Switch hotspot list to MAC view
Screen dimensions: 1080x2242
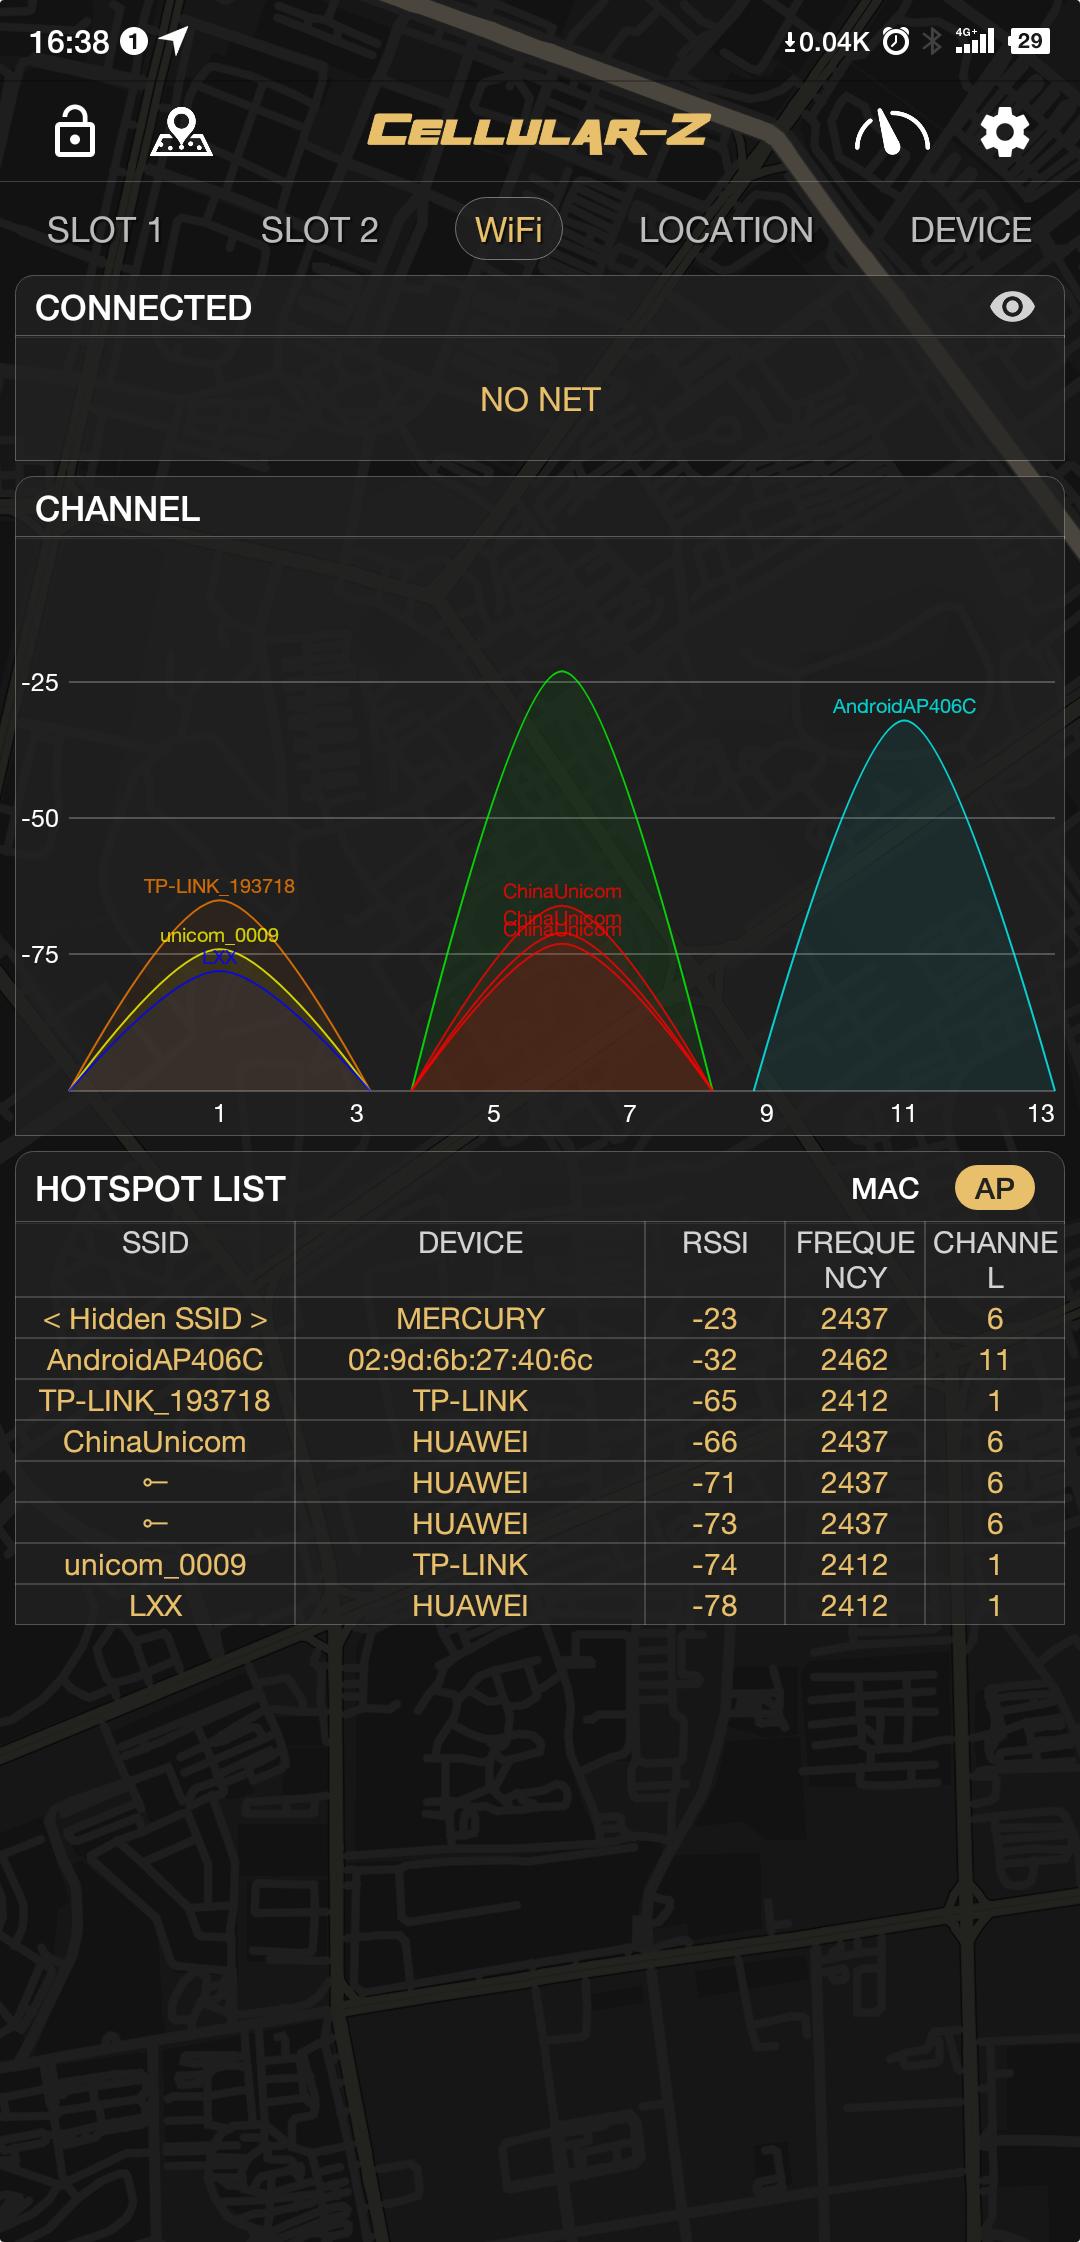point(885,1188)
